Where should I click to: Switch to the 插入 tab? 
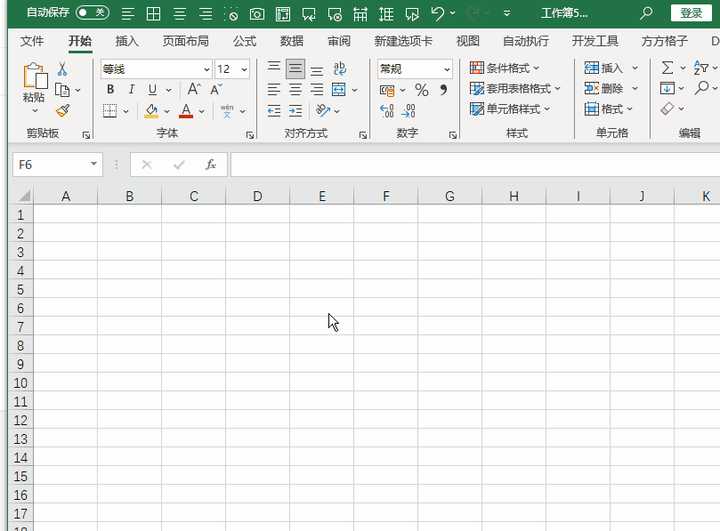[127, 41]
